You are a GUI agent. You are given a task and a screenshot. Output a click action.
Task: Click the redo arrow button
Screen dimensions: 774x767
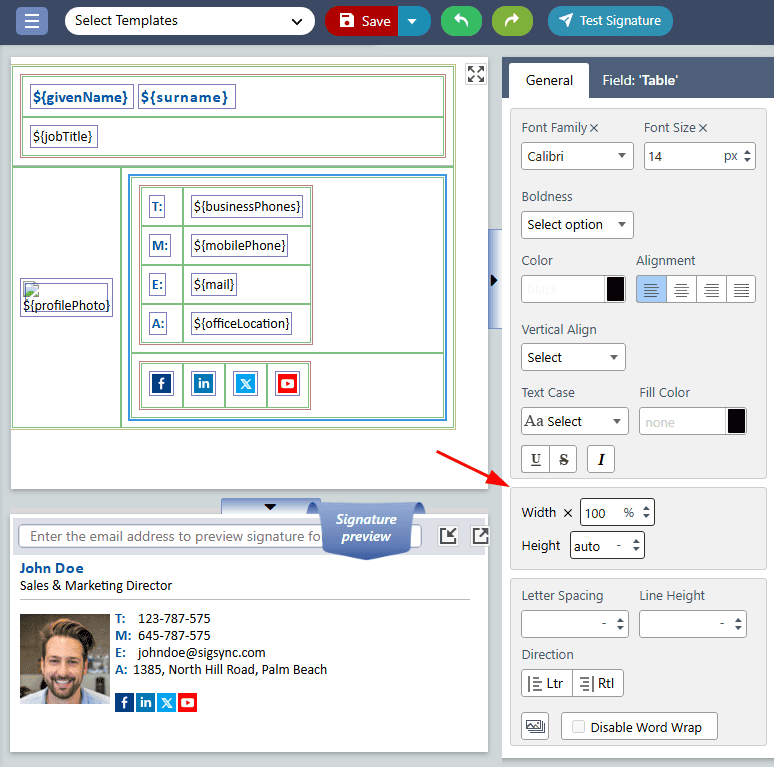tap(512, 20)
